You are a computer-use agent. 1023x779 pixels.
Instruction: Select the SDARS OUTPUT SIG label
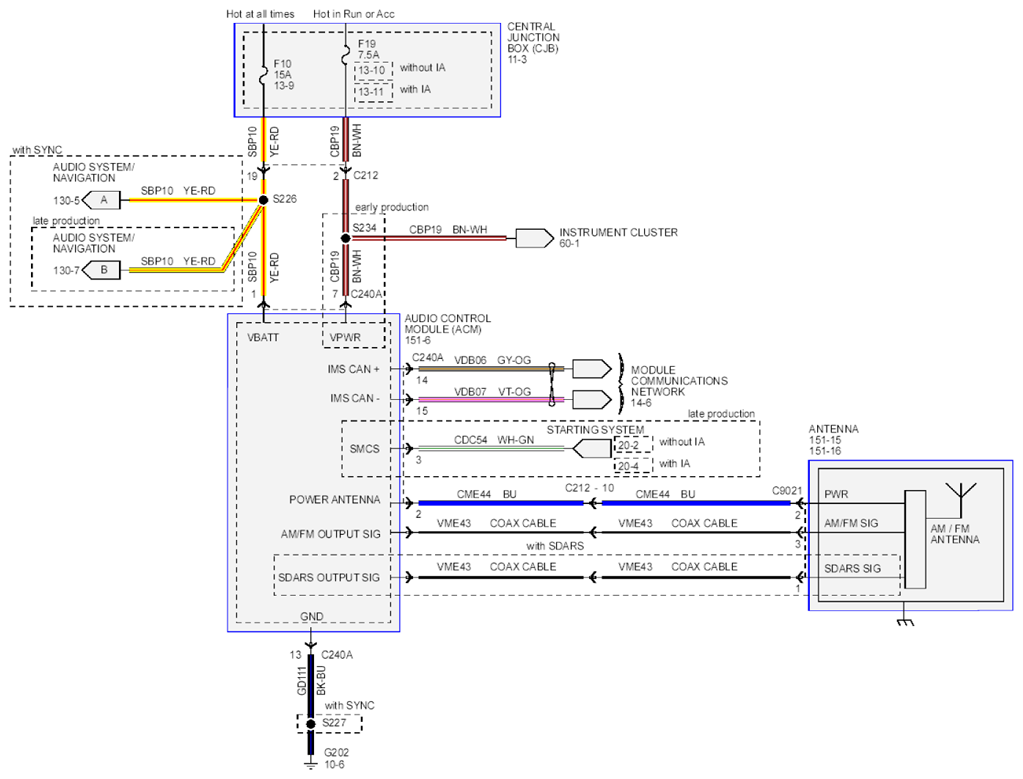coord(329,577)
